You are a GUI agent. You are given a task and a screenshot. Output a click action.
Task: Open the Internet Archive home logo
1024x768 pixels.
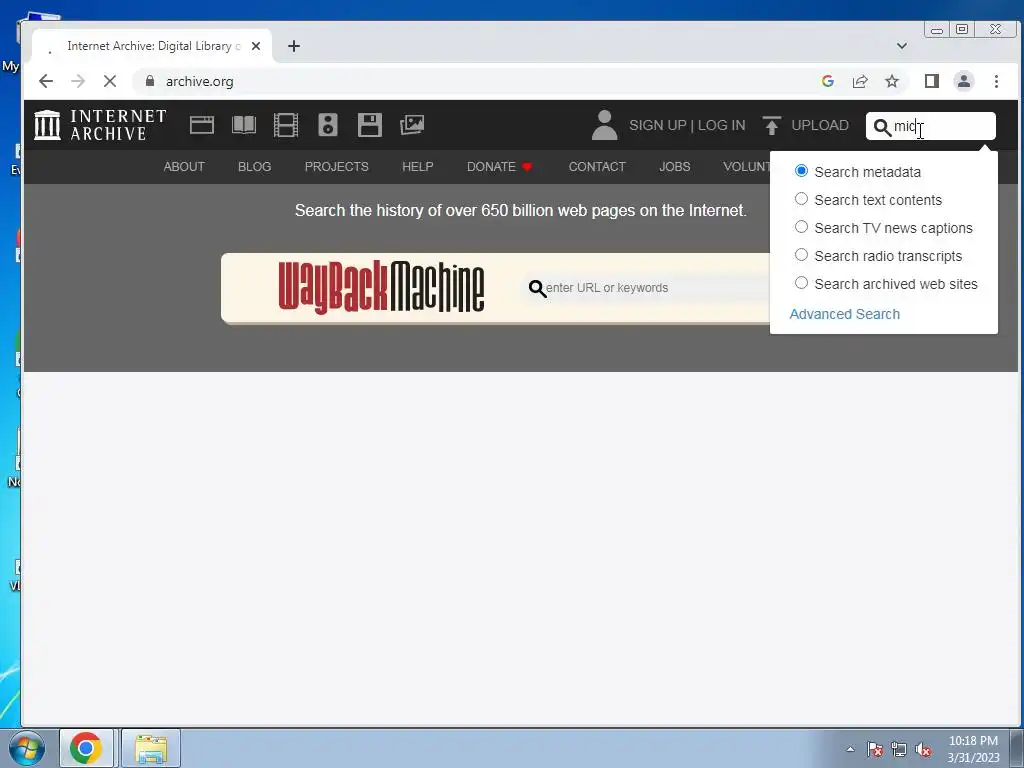pyautogui.click(x=100, y=125)
